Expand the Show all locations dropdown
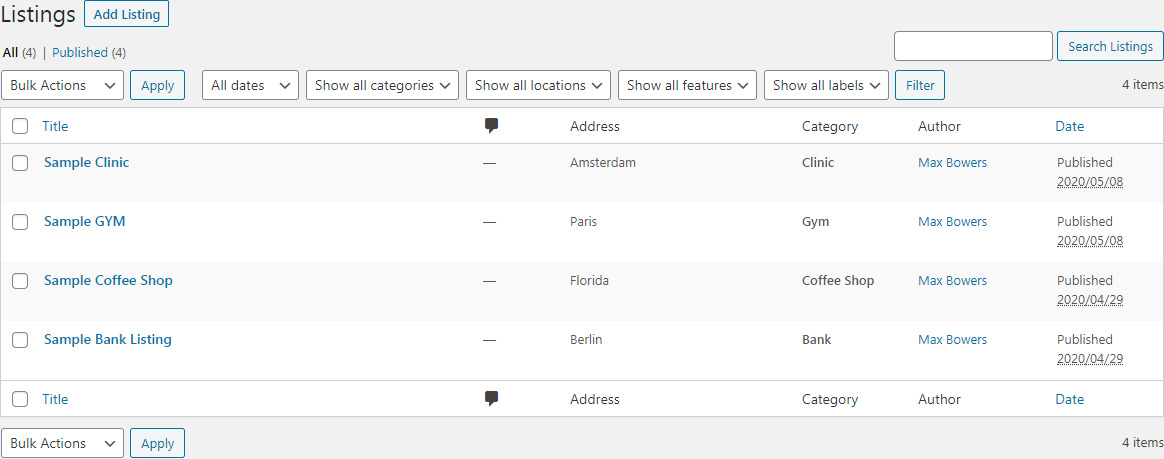Screen dimensions: 1164x459 point(538,85)
